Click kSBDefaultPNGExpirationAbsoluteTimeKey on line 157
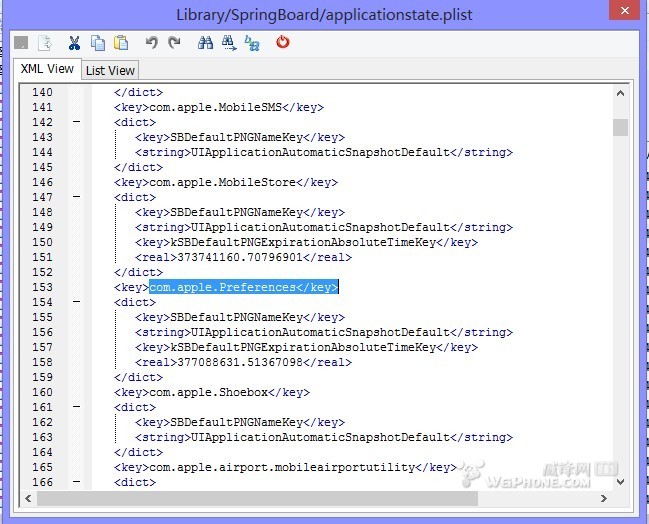The width and height of the screenshot is (649, 524). pyautogui.click(x=303, y=347)
